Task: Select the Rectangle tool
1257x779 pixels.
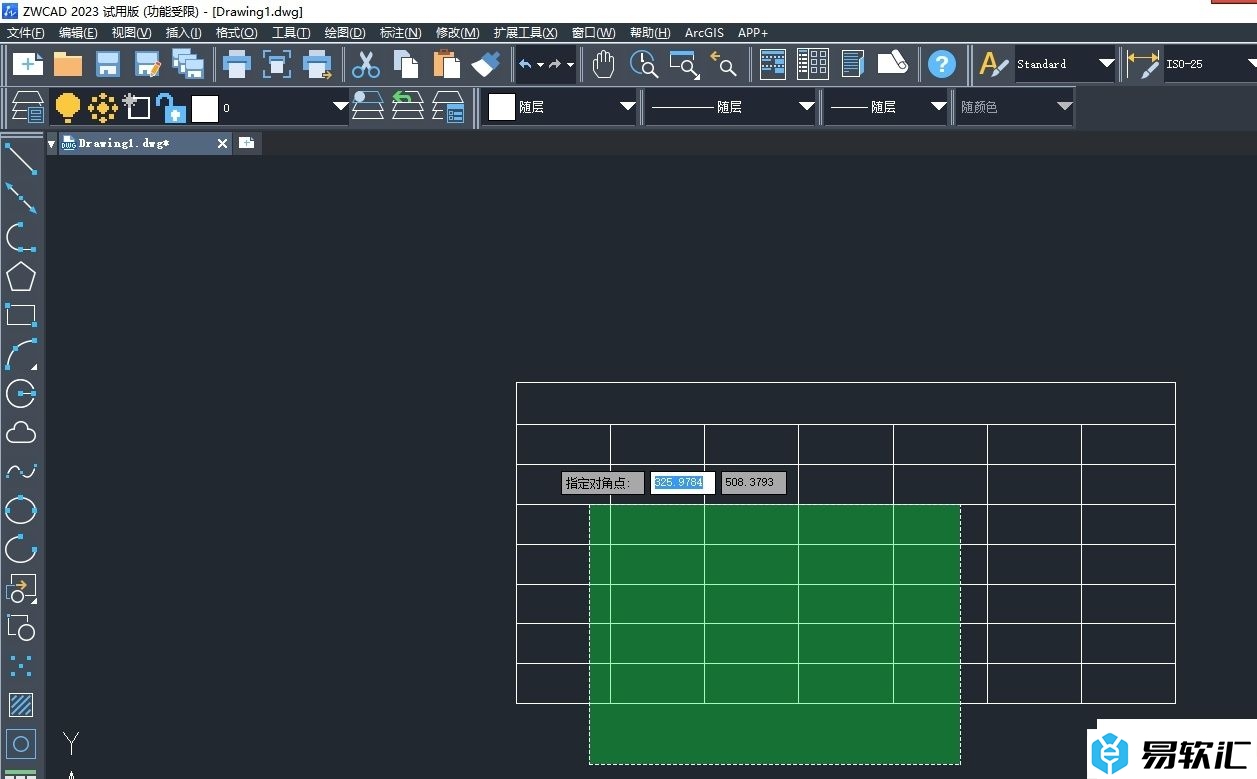Action: click(21, 315)
